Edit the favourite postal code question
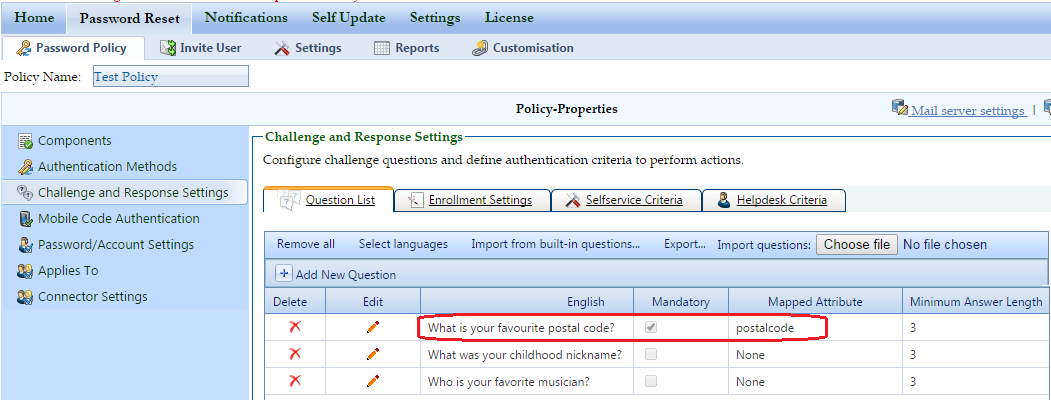The width and height of the screenshot is (1051, 400). point(372,327)
